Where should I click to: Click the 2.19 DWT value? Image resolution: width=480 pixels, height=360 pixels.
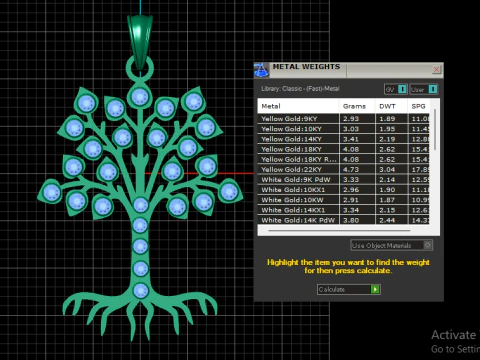click(x=387, y=139)
